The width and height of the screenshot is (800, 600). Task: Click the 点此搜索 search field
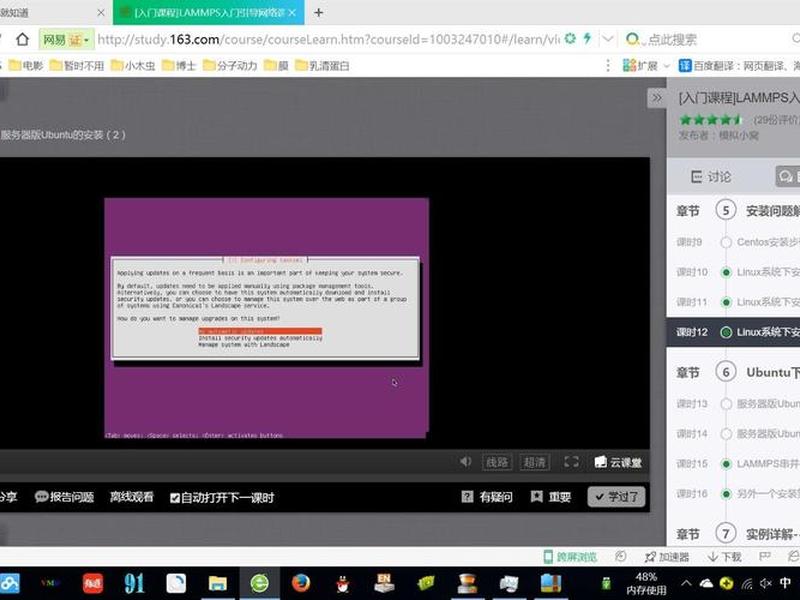[x=709, y=39]
